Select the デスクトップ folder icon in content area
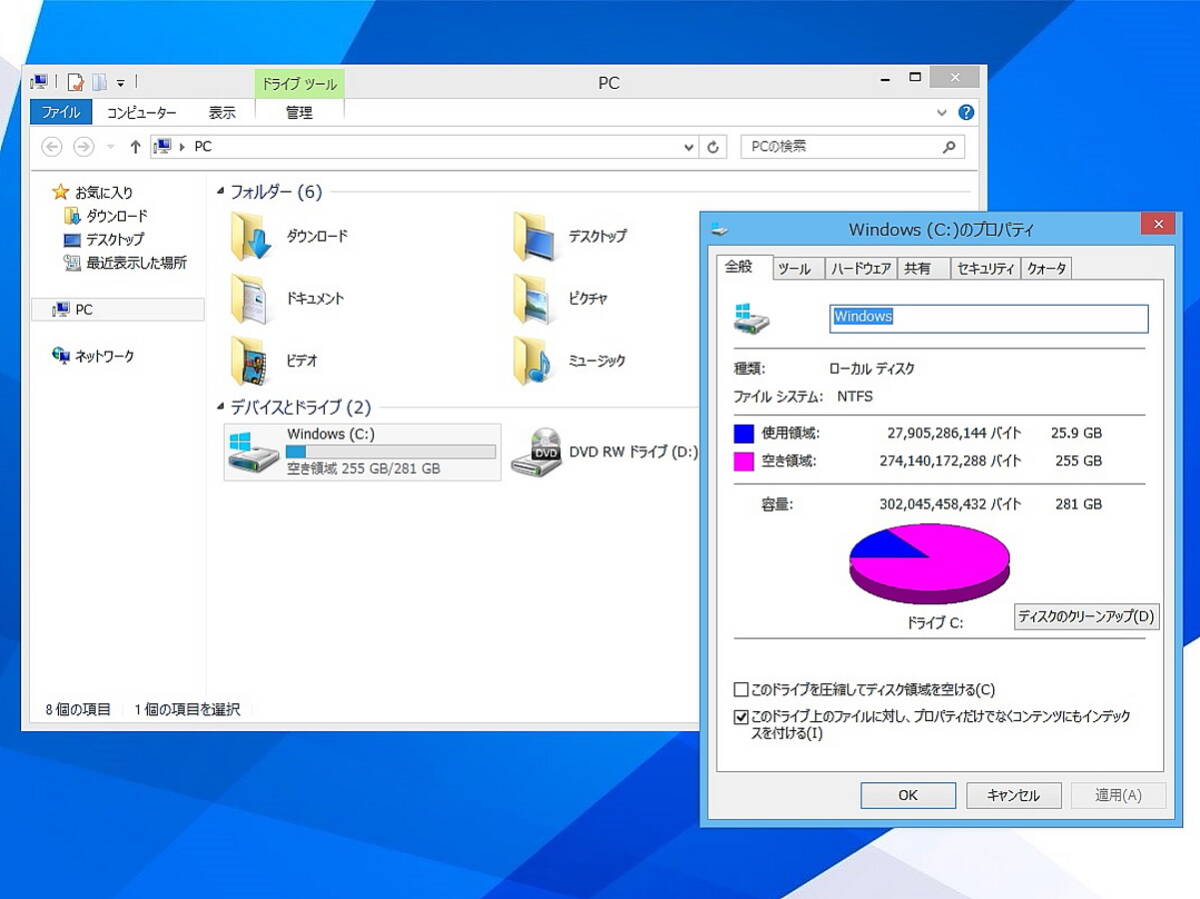This screenshot has width=1200, height=899. (x=534, y=236)
